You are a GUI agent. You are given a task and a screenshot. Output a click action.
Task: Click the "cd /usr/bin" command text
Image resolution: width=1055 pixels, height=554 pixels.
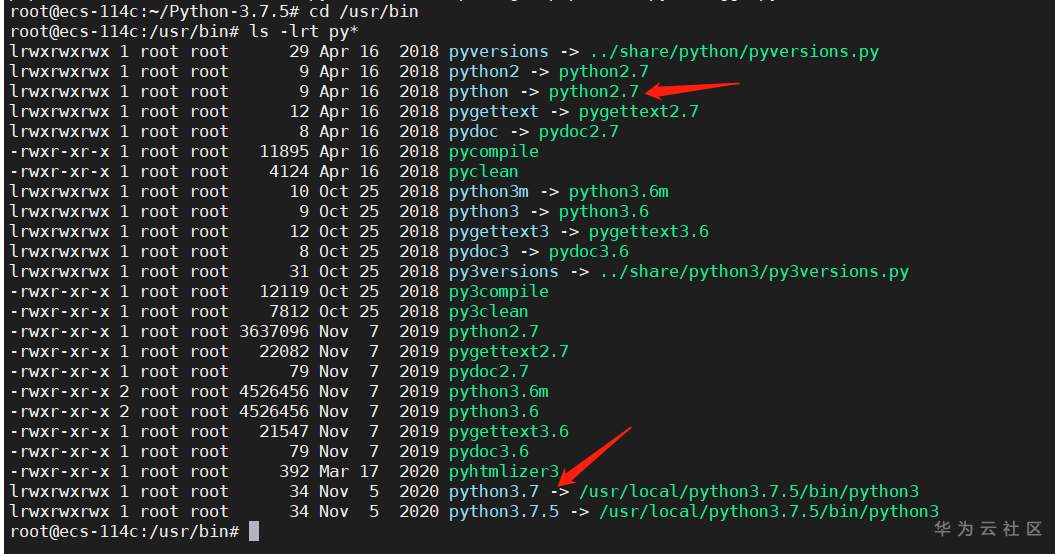(x=364, y=11)
